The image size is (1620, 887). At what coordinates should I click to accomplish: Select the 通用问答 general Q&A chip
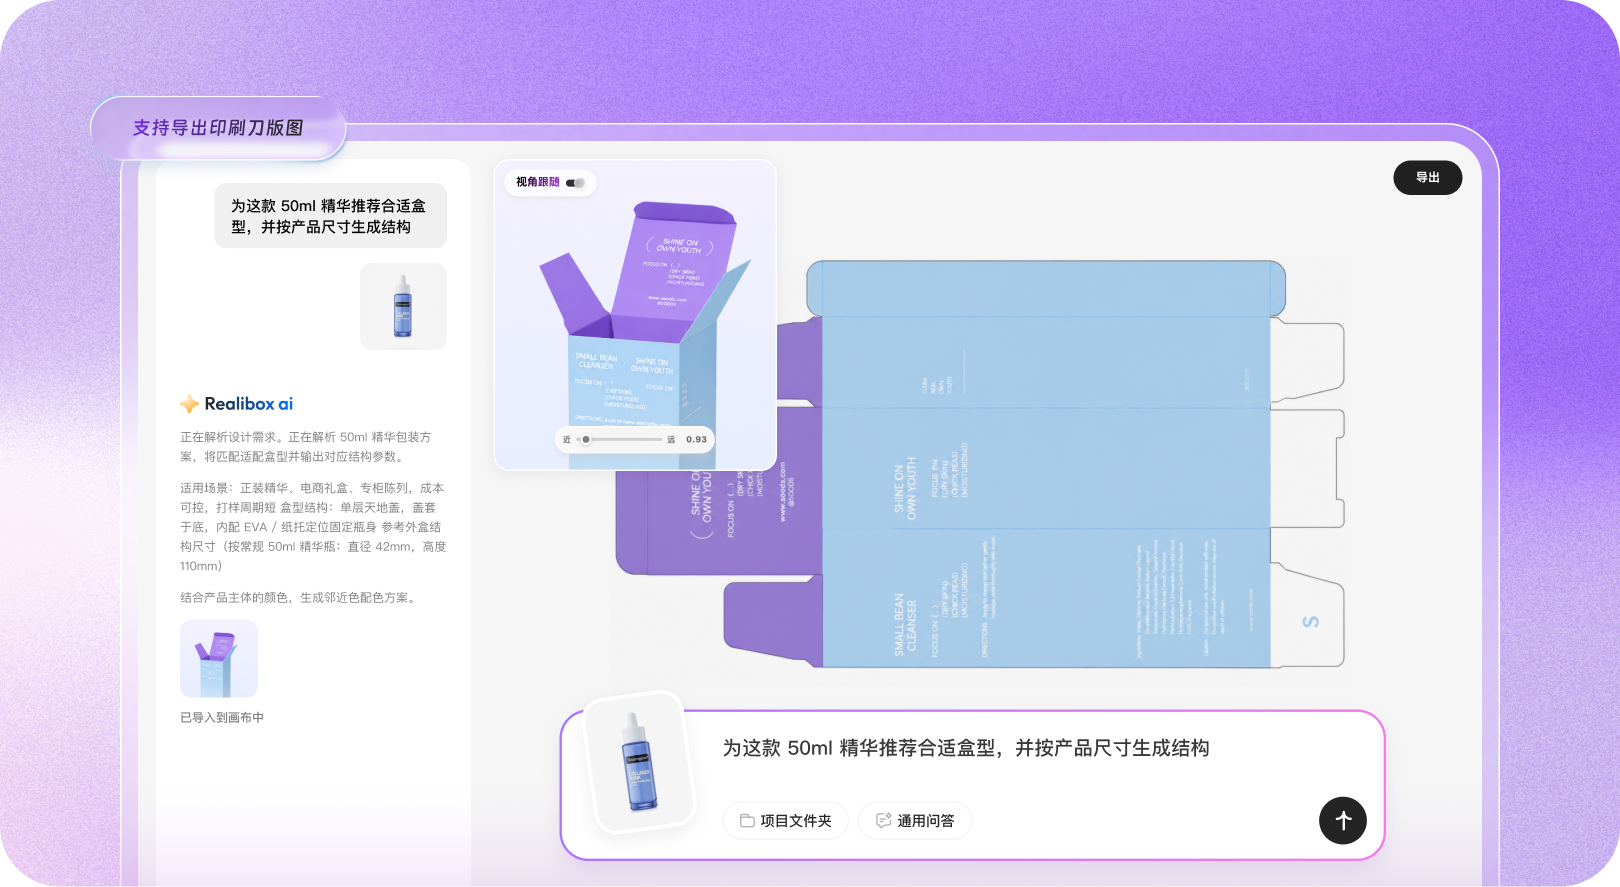pos(915,821)
